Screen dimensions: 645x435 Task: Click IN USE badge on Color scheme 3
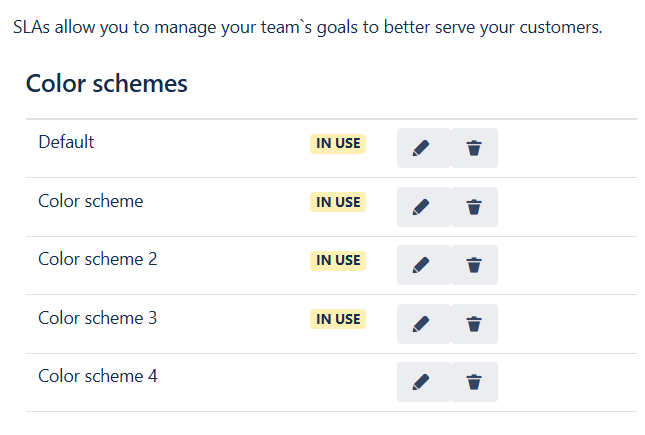click(338, 319)
